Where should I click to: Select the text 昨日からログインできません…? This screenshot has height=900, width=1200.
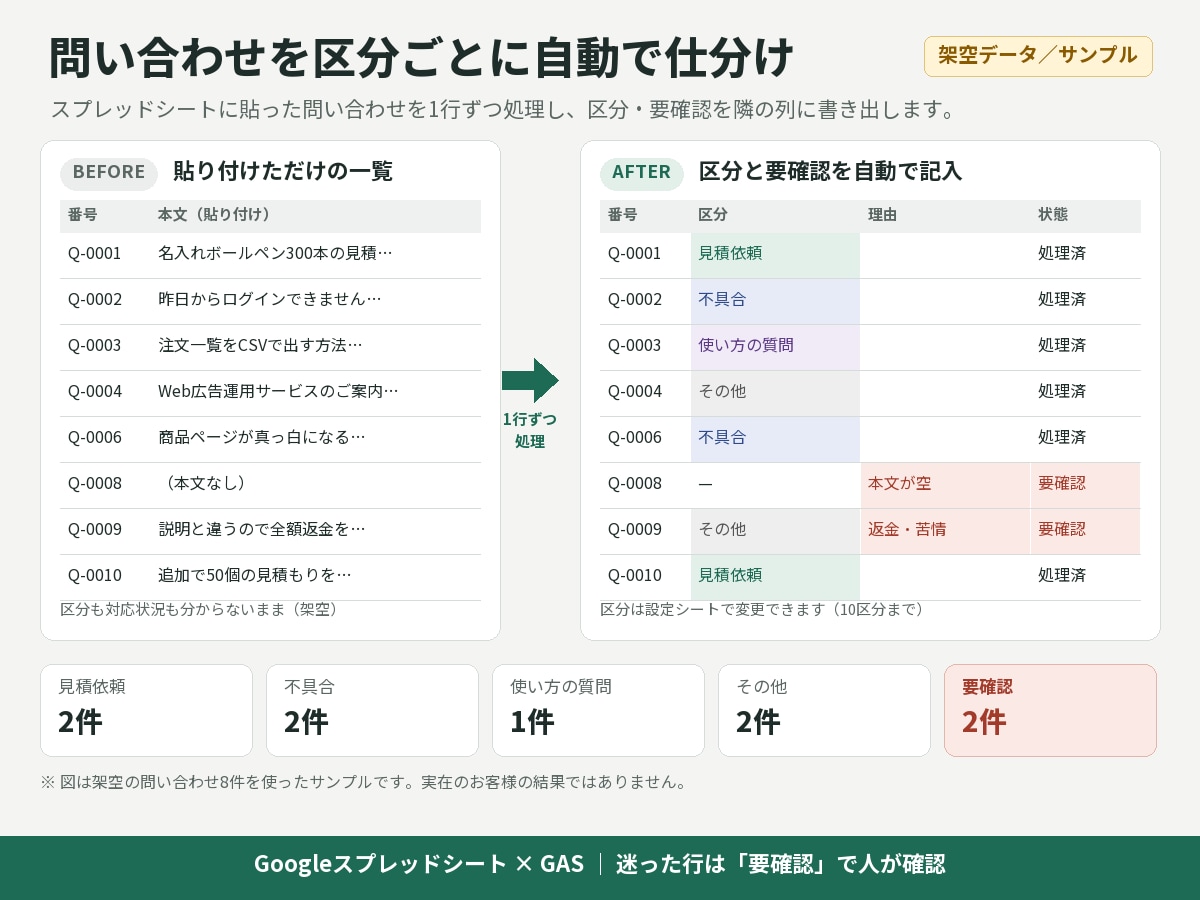[x=270, y=300]
